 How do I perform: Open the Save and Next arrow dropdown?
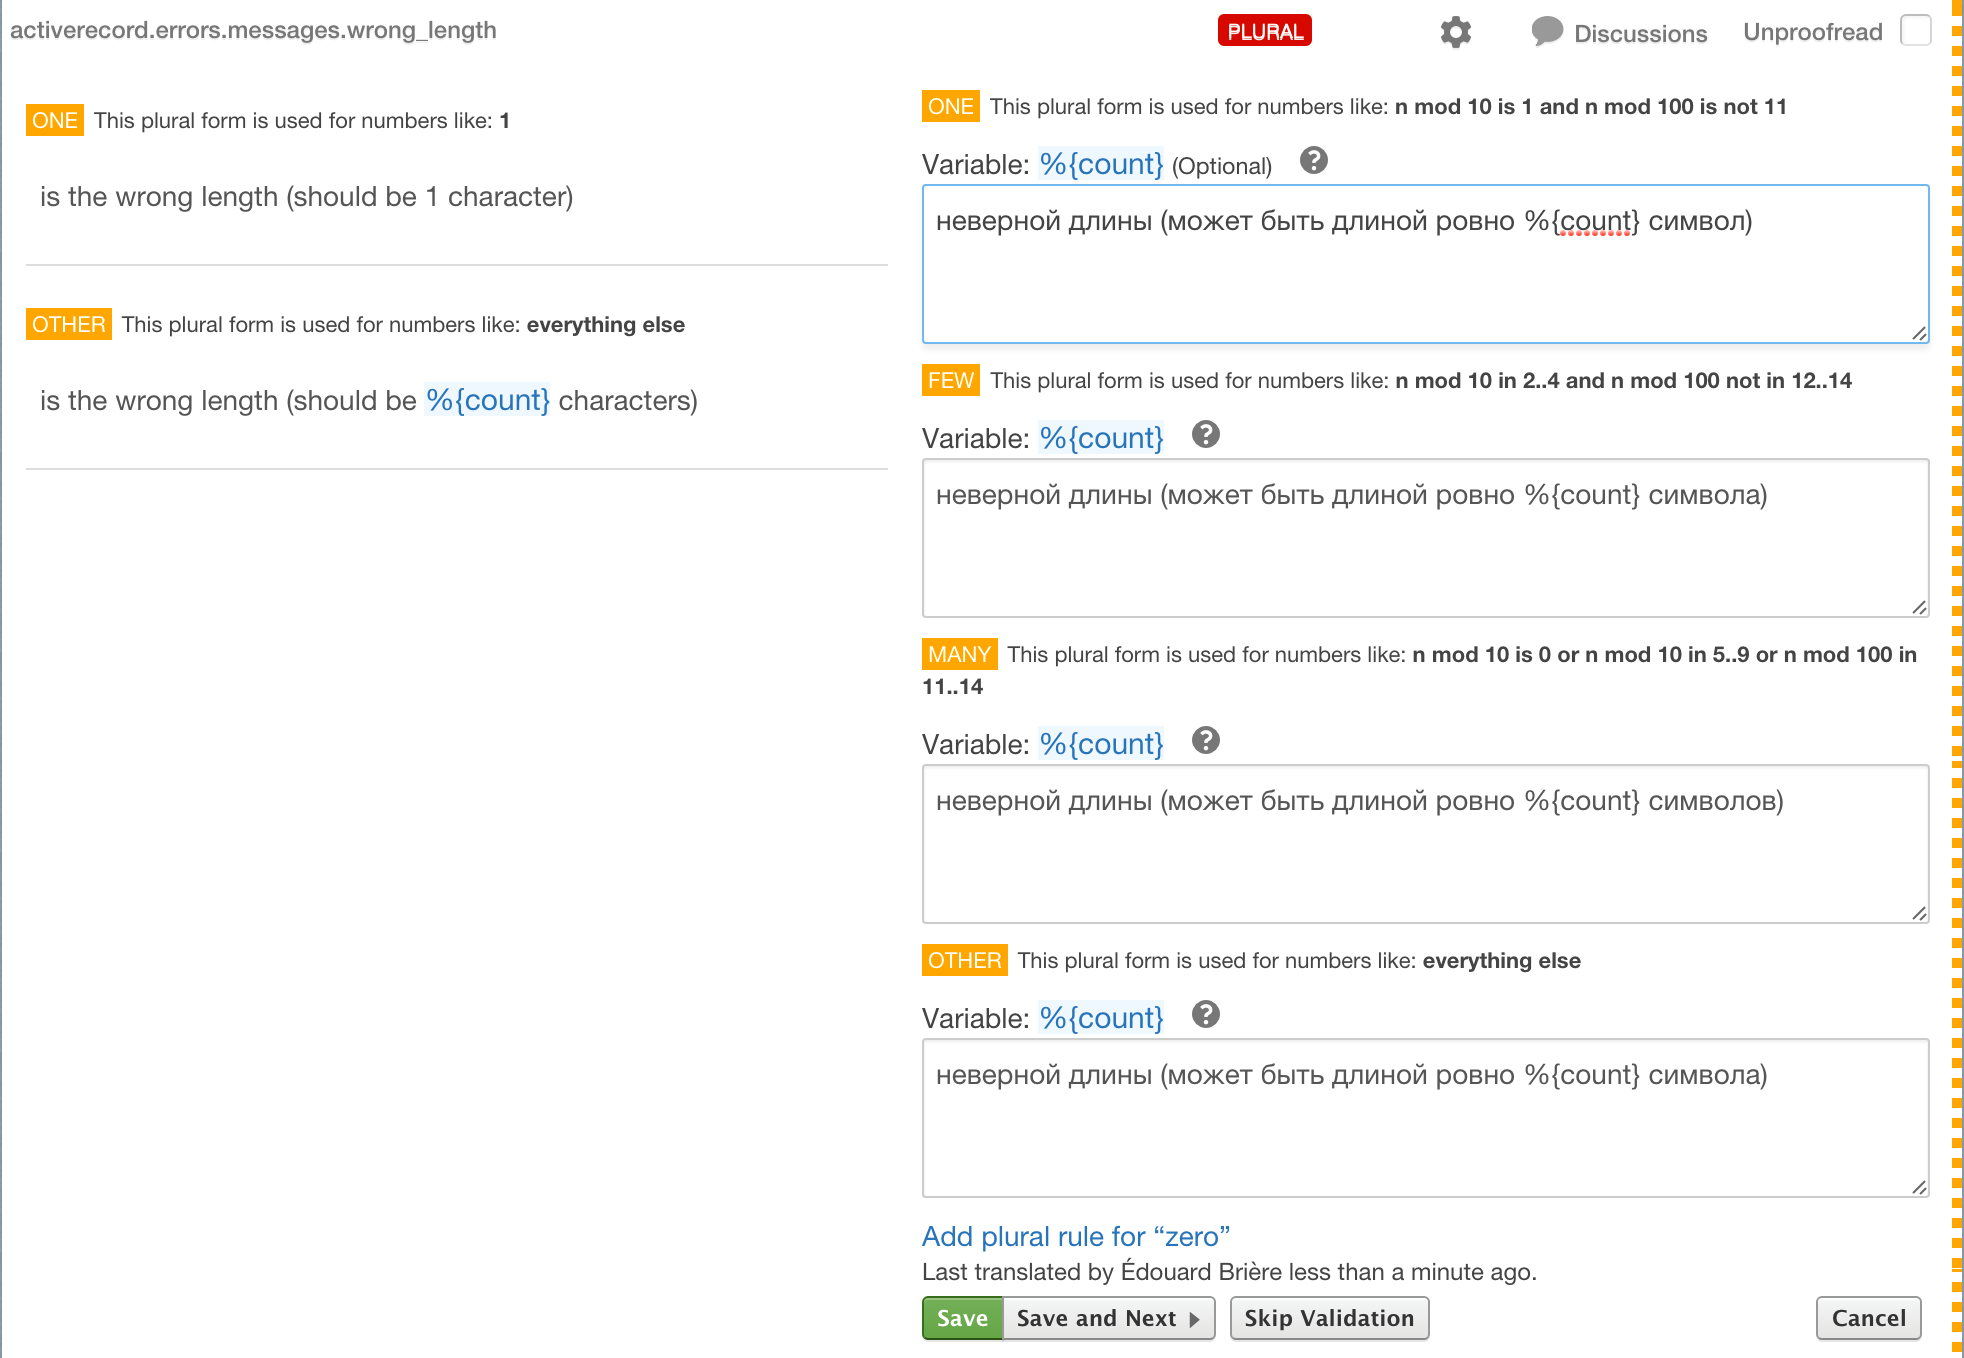pyautogui.click(x=1195, y=1319)
